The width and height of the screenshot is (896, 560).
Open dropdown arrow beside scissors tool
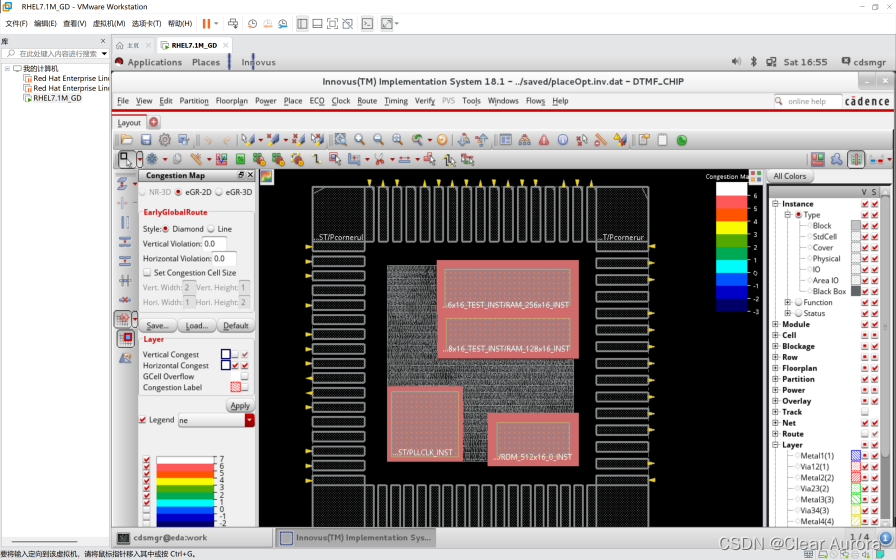[x=392, y=160]
